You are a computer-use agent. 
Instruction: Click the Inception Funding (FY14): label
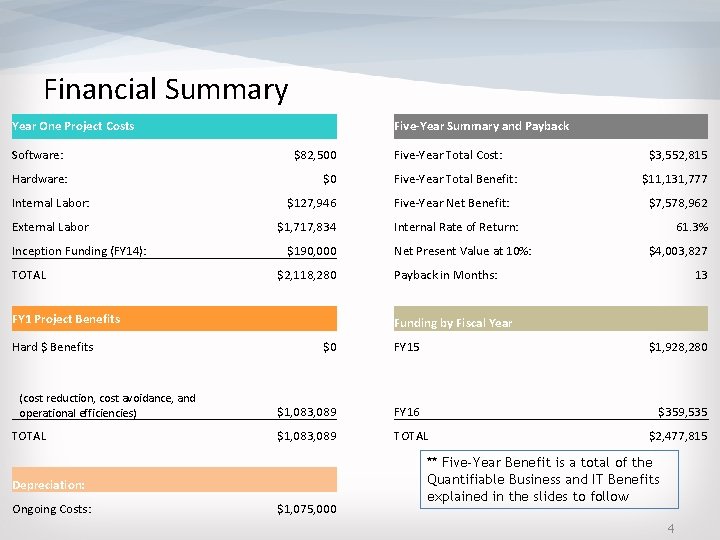point(79,251)
